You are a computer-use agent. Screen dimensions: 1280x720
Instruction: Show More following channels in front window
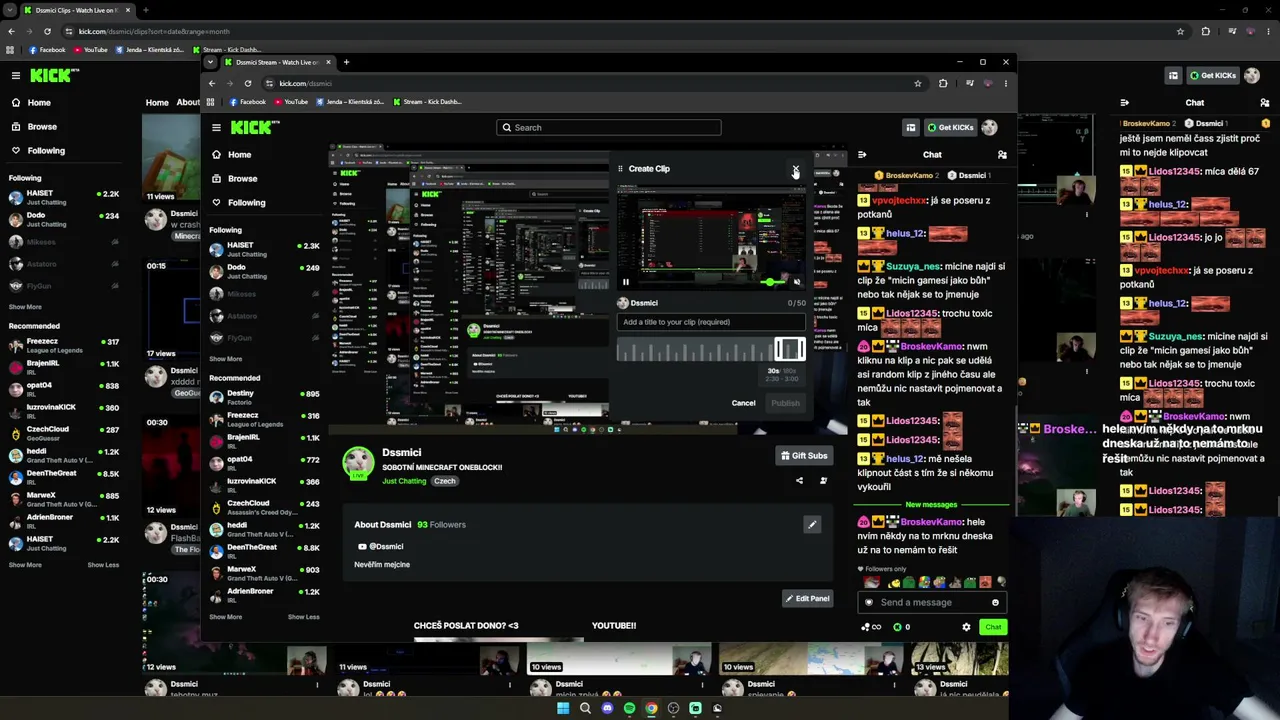click(x=226, y=359)
